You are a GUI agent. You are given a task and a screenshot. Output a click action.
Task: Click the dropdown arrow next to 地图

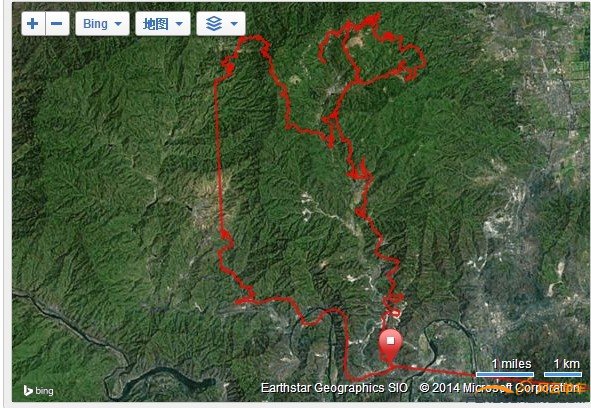click(x=179, y=24)
